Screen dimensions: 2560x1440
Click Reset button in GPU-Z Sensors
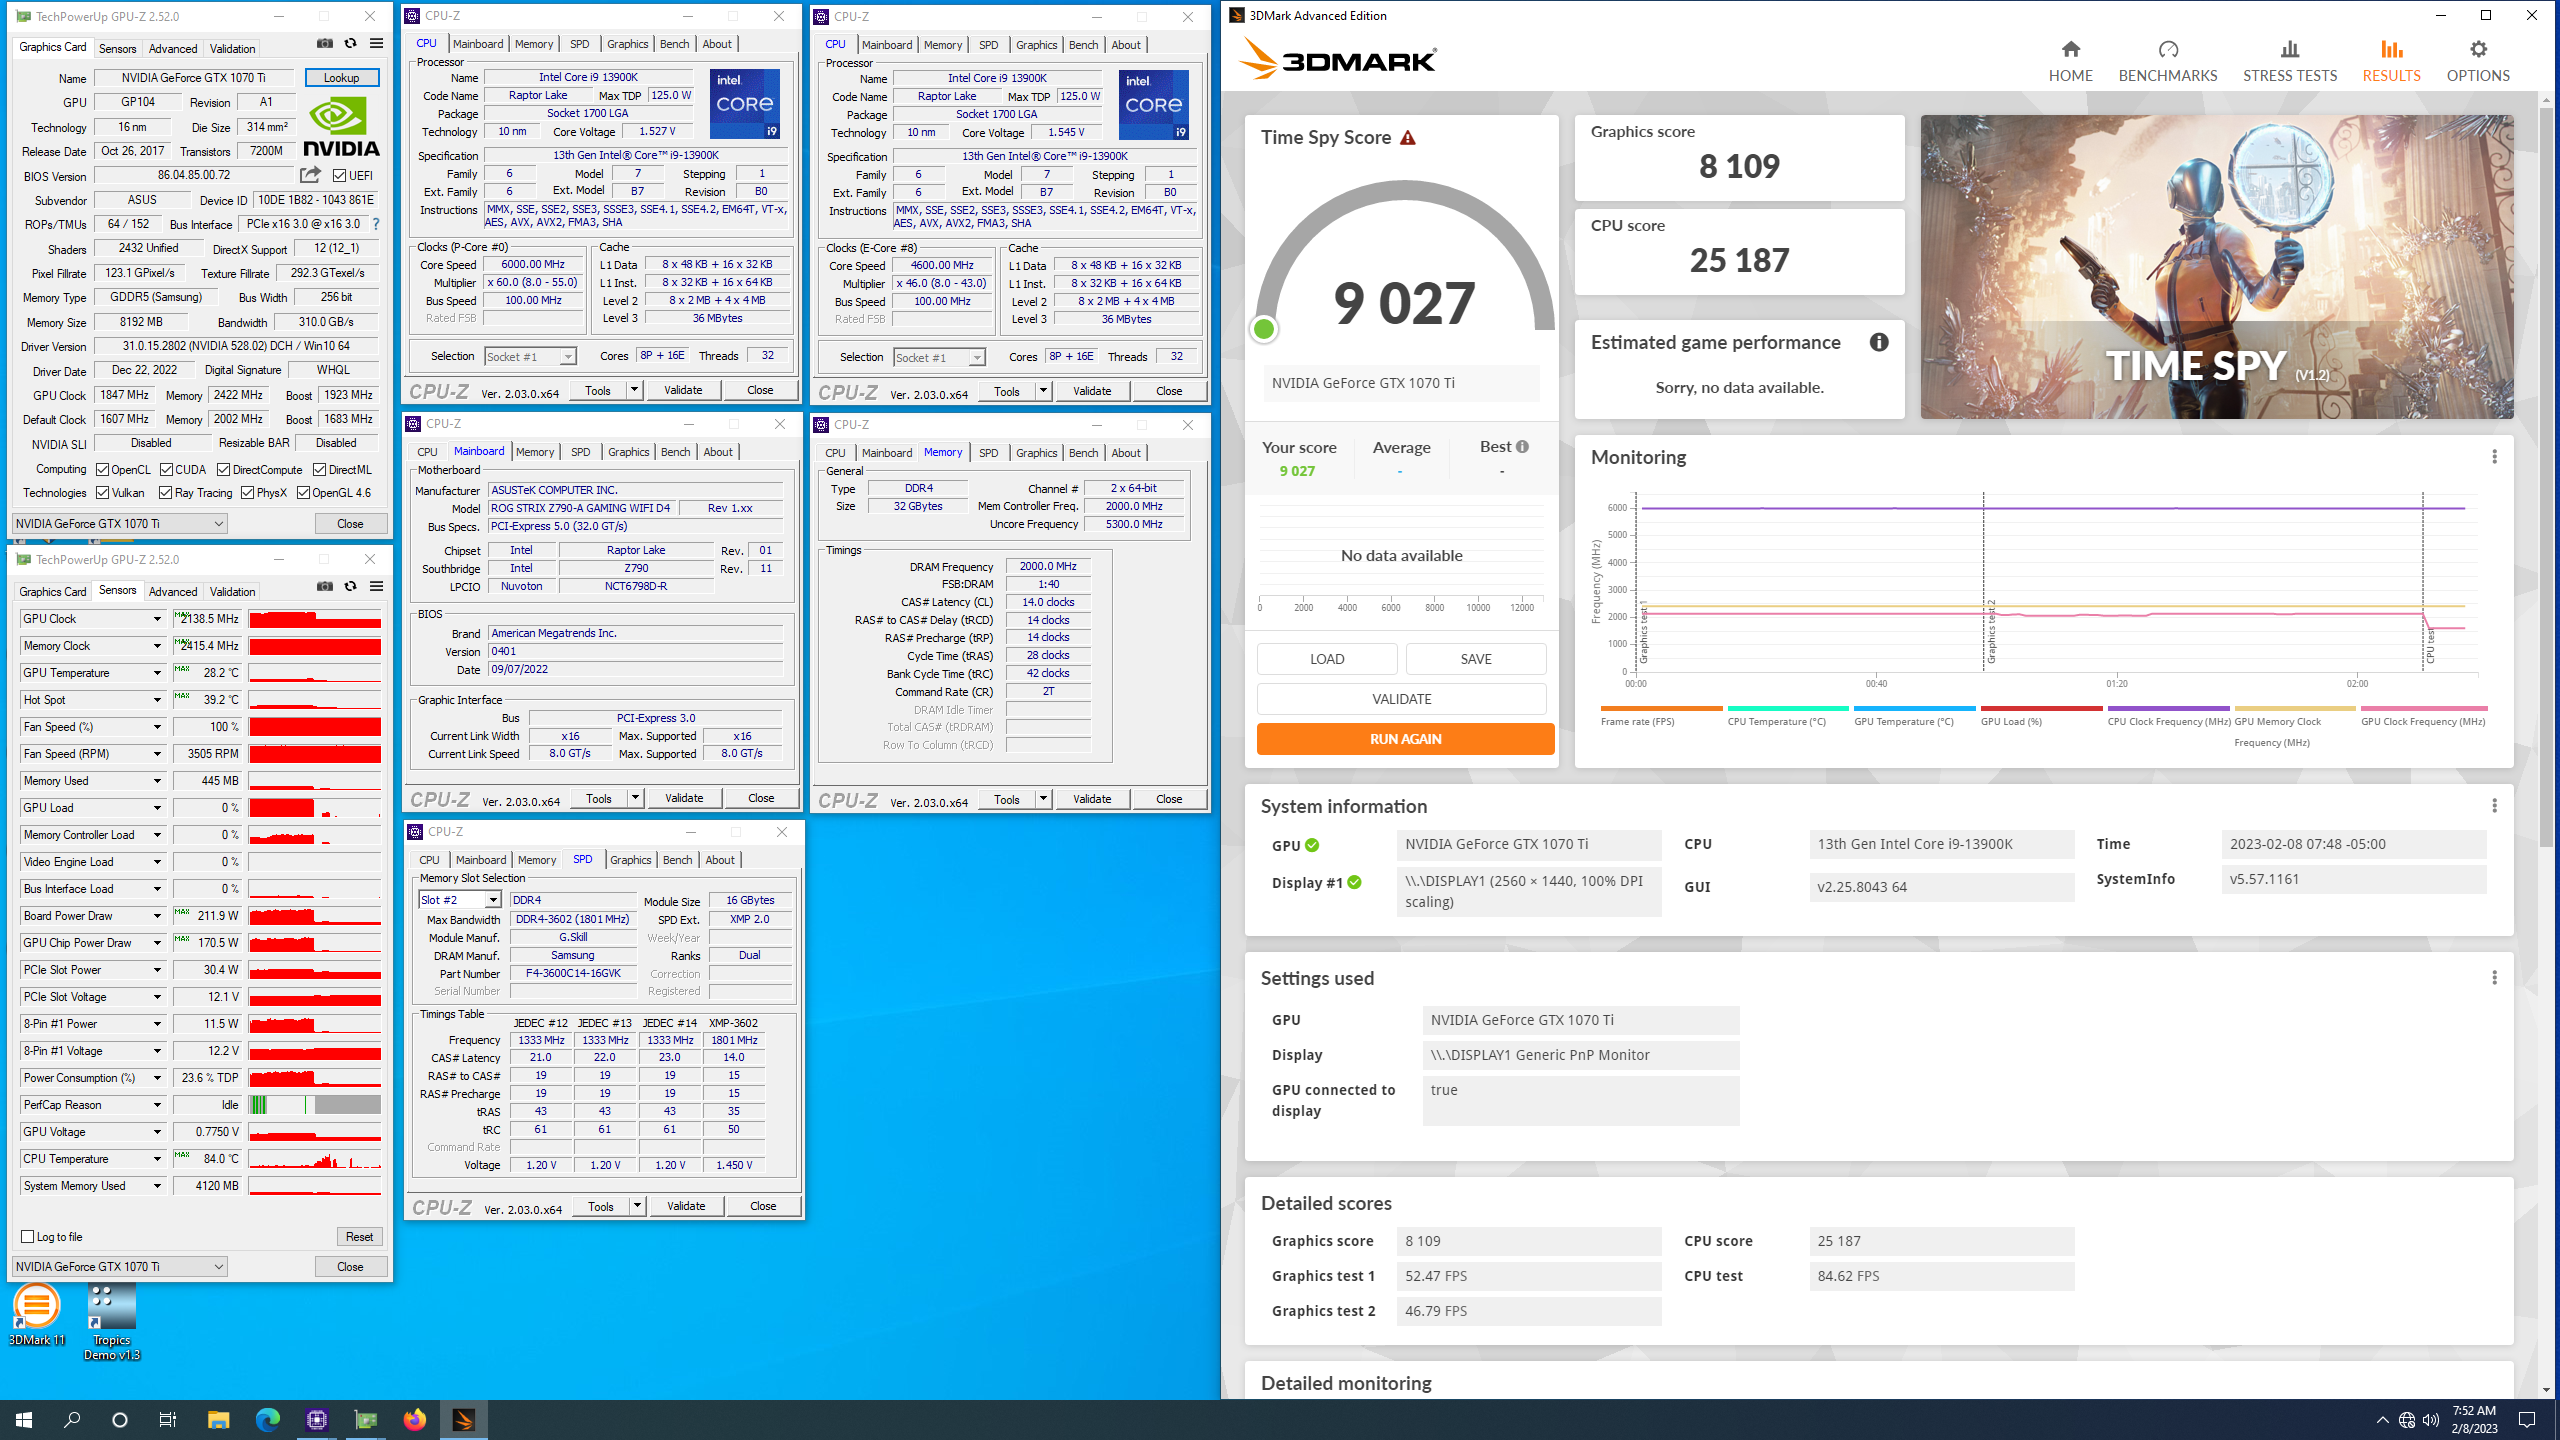point(359,1237)
